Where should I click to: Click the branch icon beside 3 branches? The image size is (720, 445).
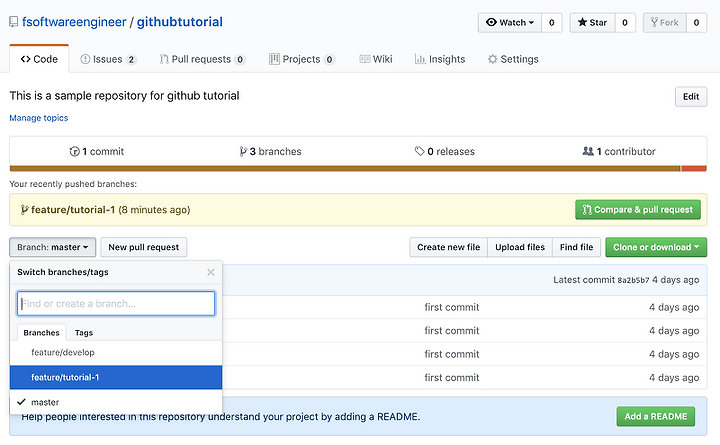click(x=243, y=151)
